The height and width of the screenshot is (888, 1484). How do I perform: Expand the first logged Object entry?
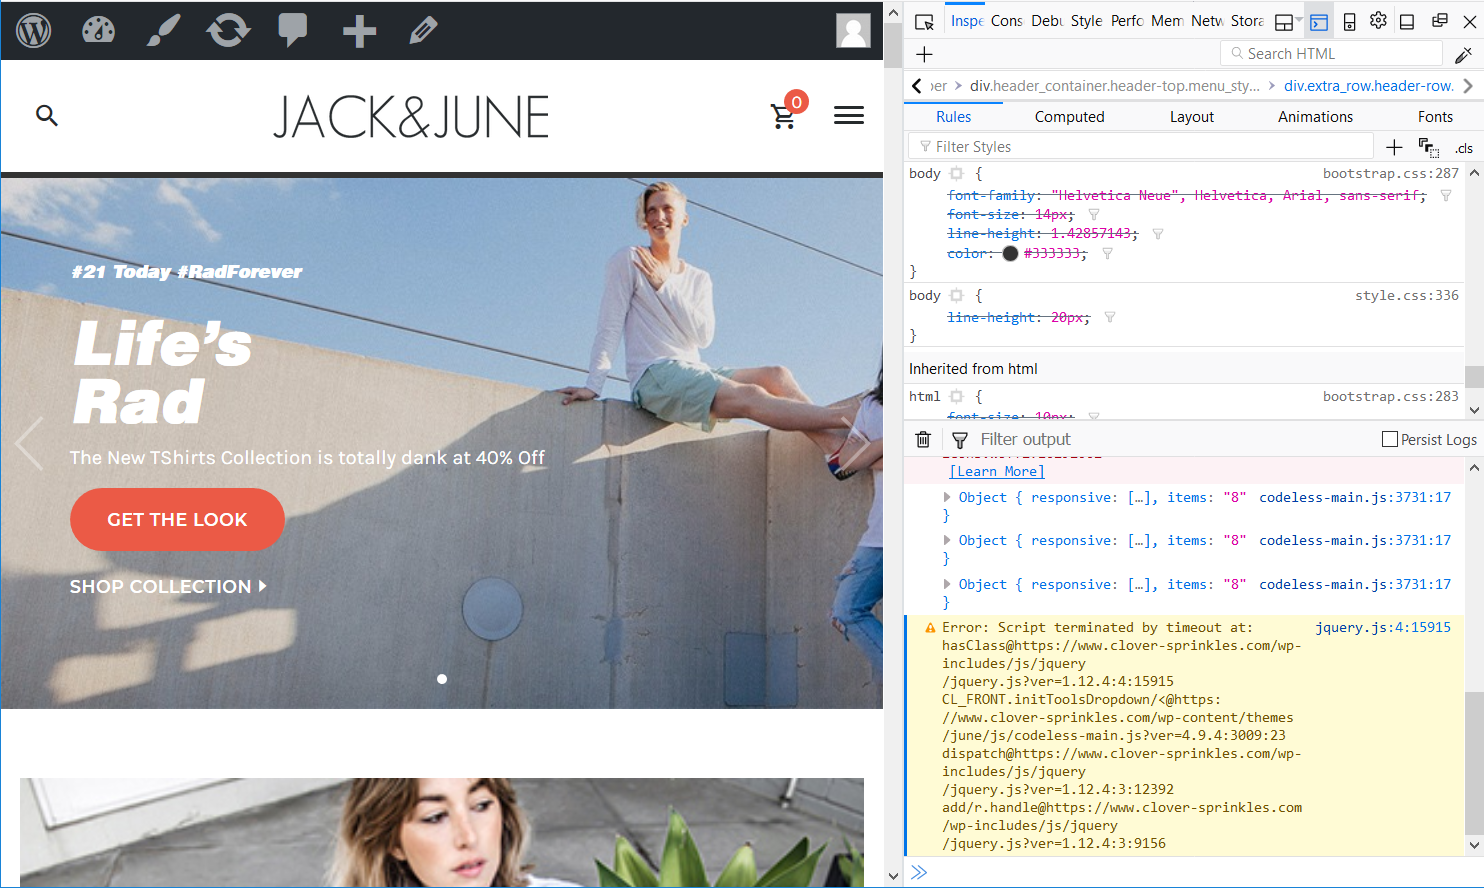[947, 497]
